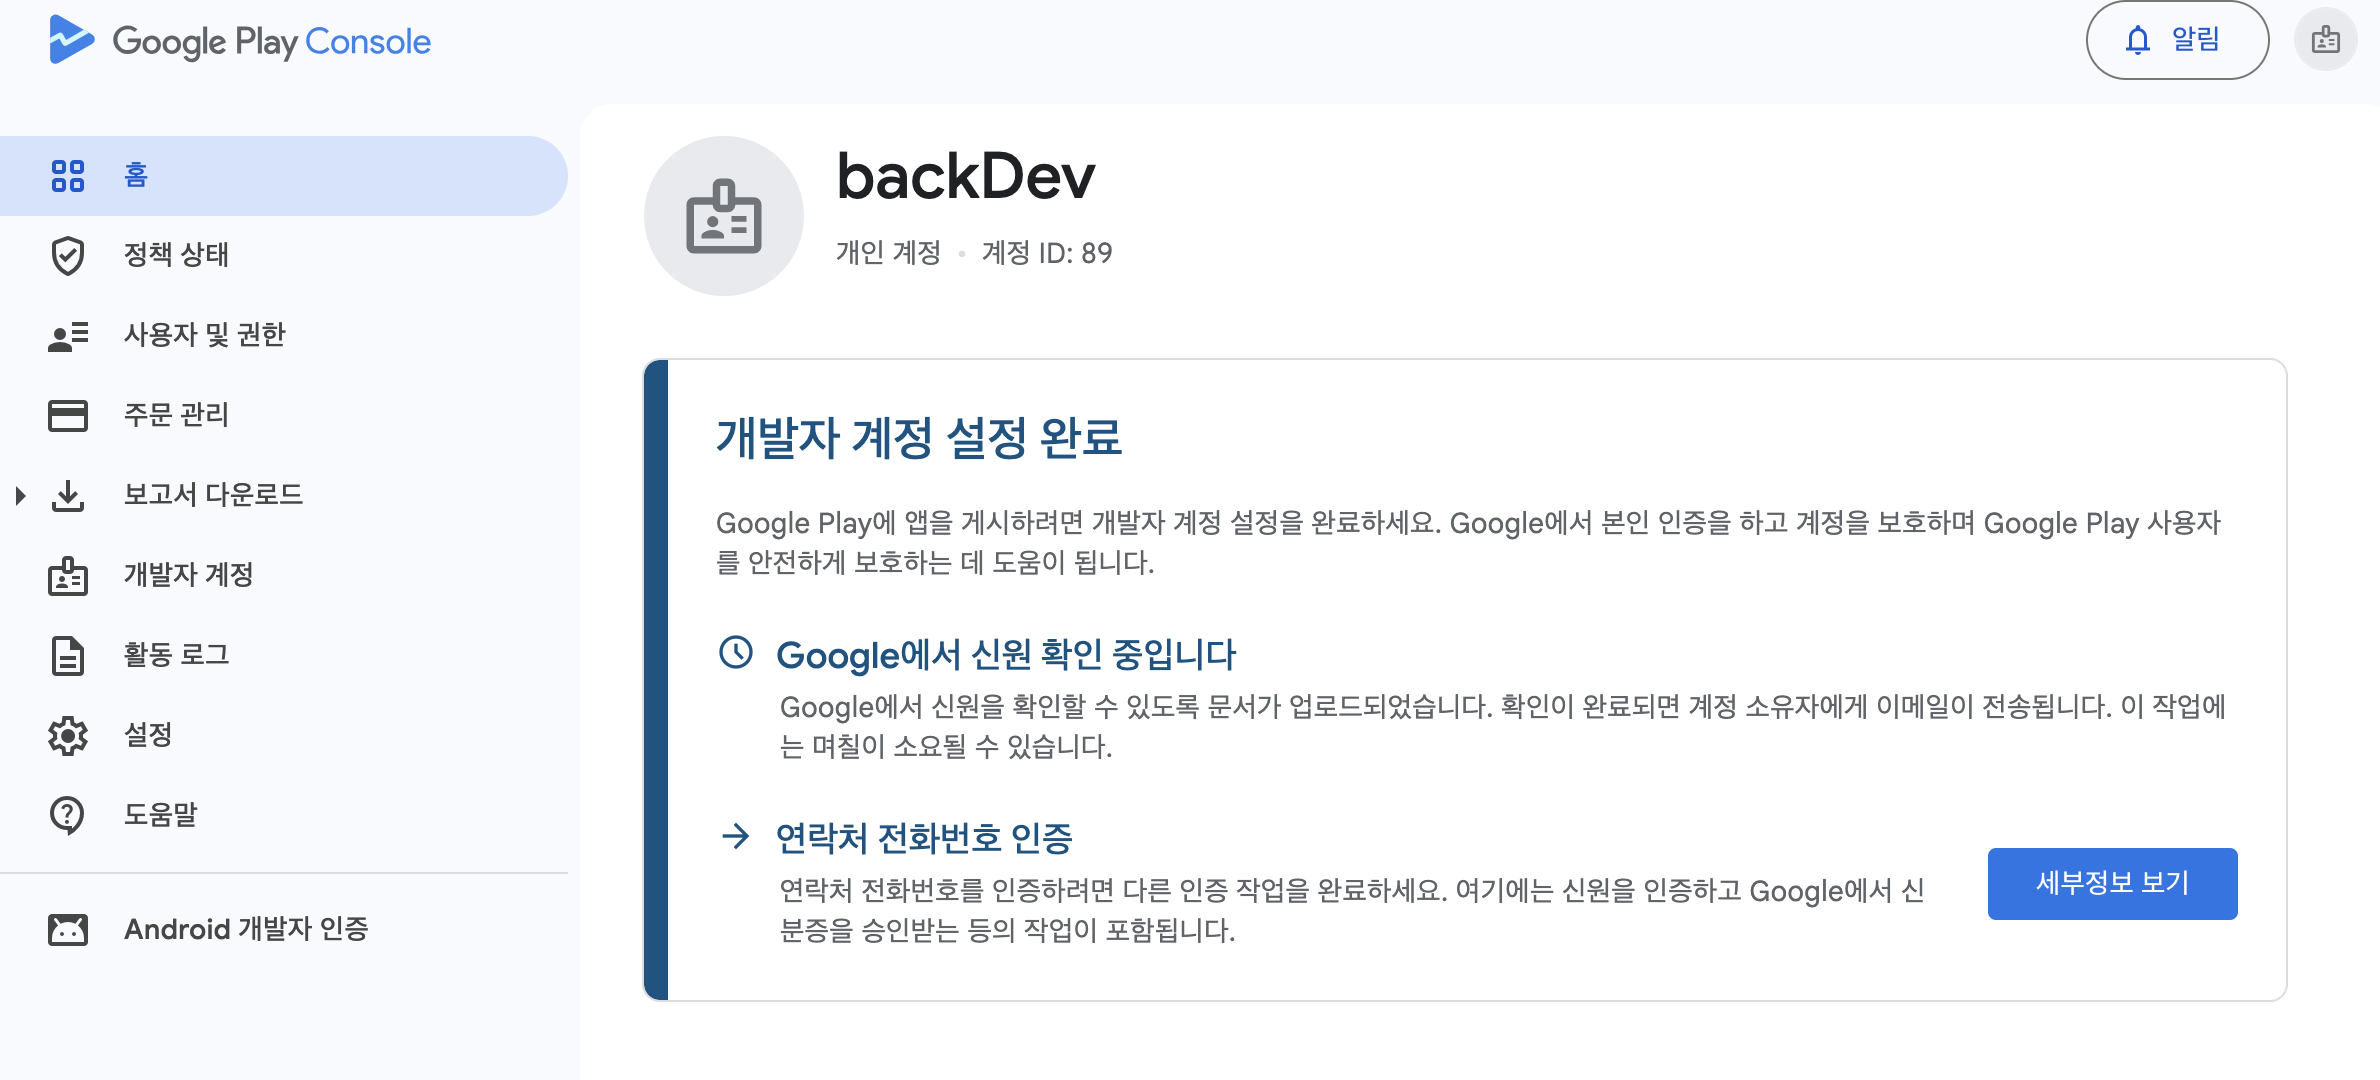The width and height of the screenshot is (2380, 1080).
Task: Click the settings gear icon
Action: [x=68, y=736]
